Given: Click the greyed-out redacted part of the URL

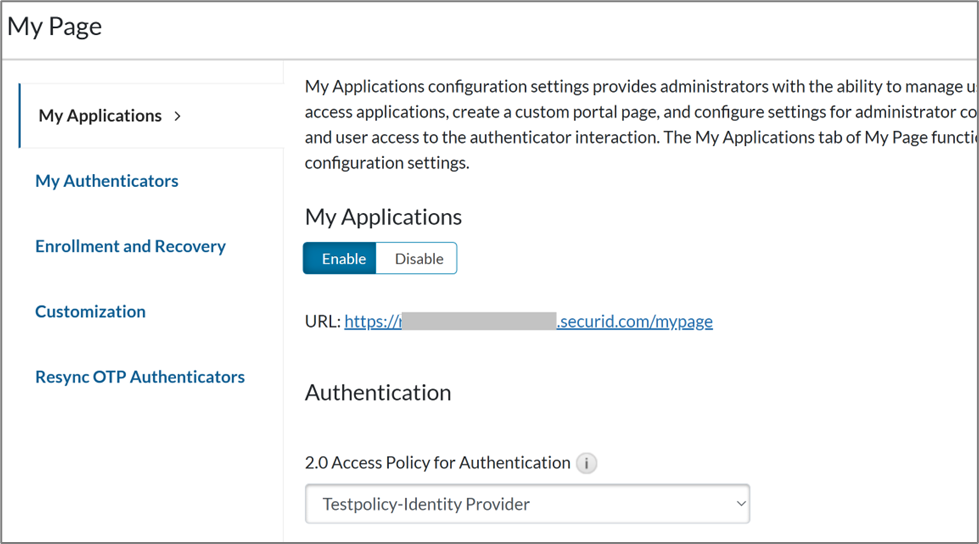Looking at the screenshot, I should coord(477,321).
